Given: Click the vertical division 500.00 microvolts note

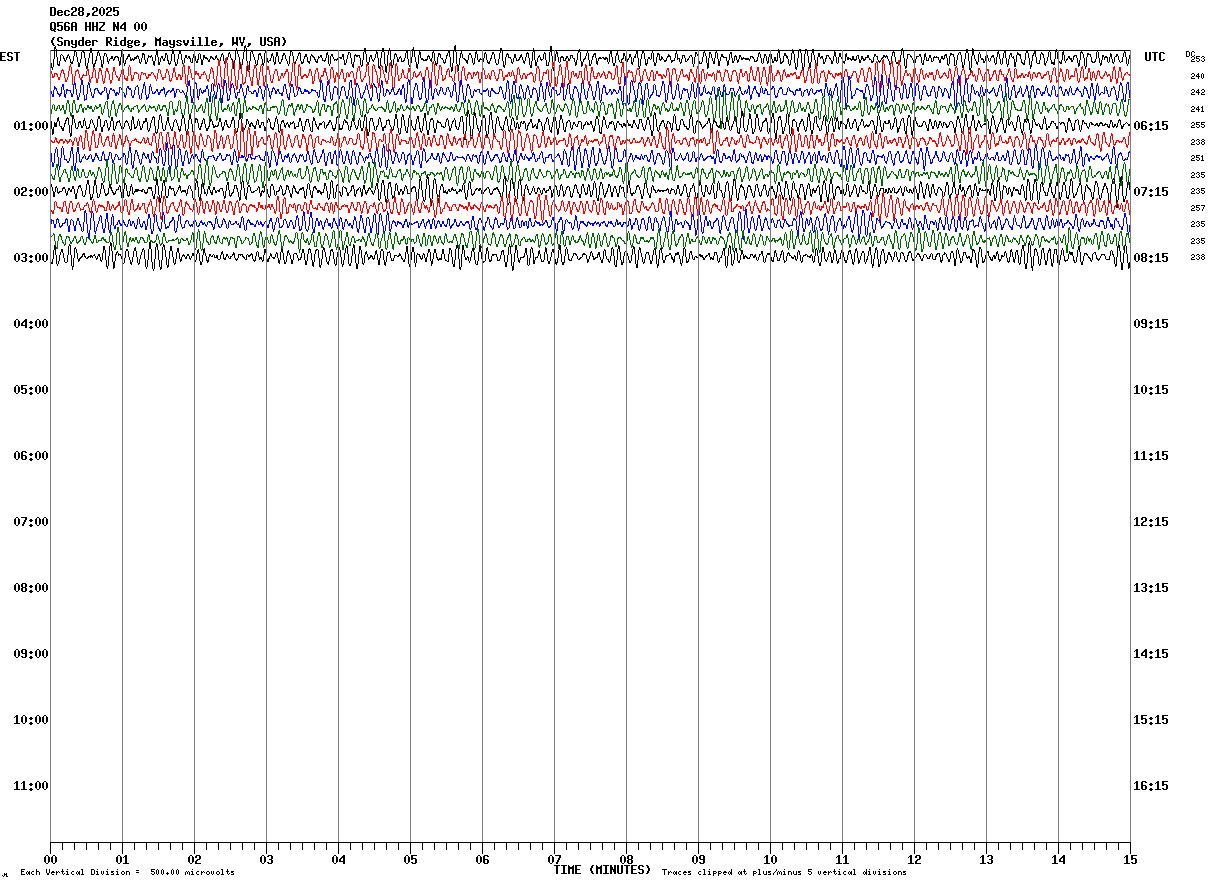Looking at the screenshot, I should [128, 873].
